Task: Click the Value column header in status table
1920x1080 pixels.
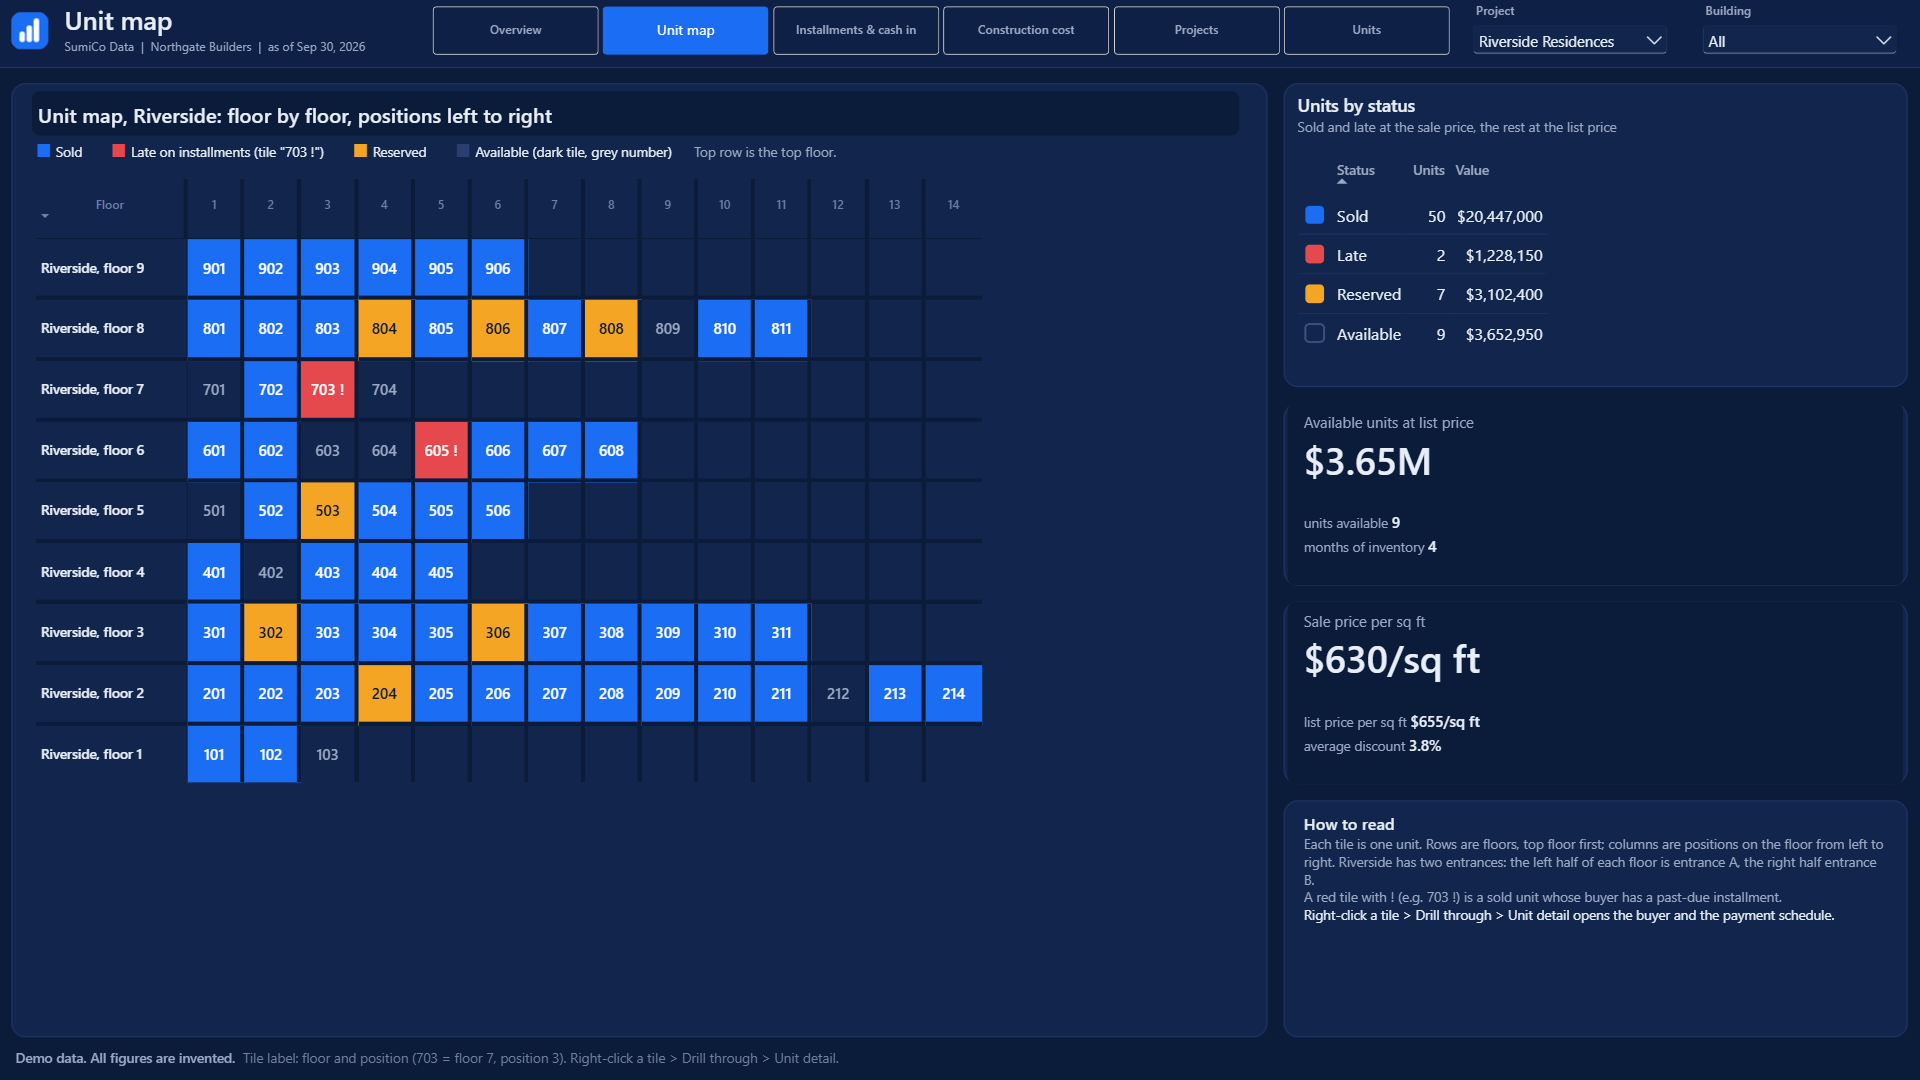Action: (1472, 171)
